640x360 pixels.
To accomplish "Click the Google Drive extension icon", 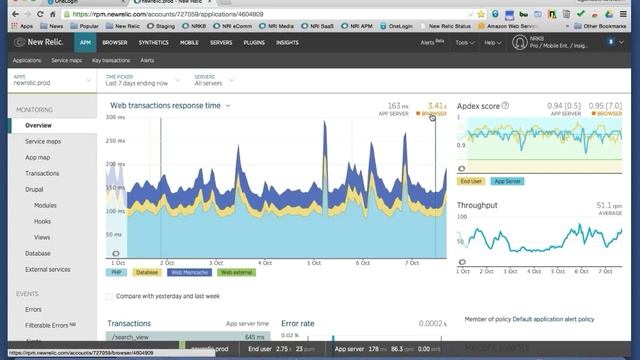I will click(x=609, y=14).
